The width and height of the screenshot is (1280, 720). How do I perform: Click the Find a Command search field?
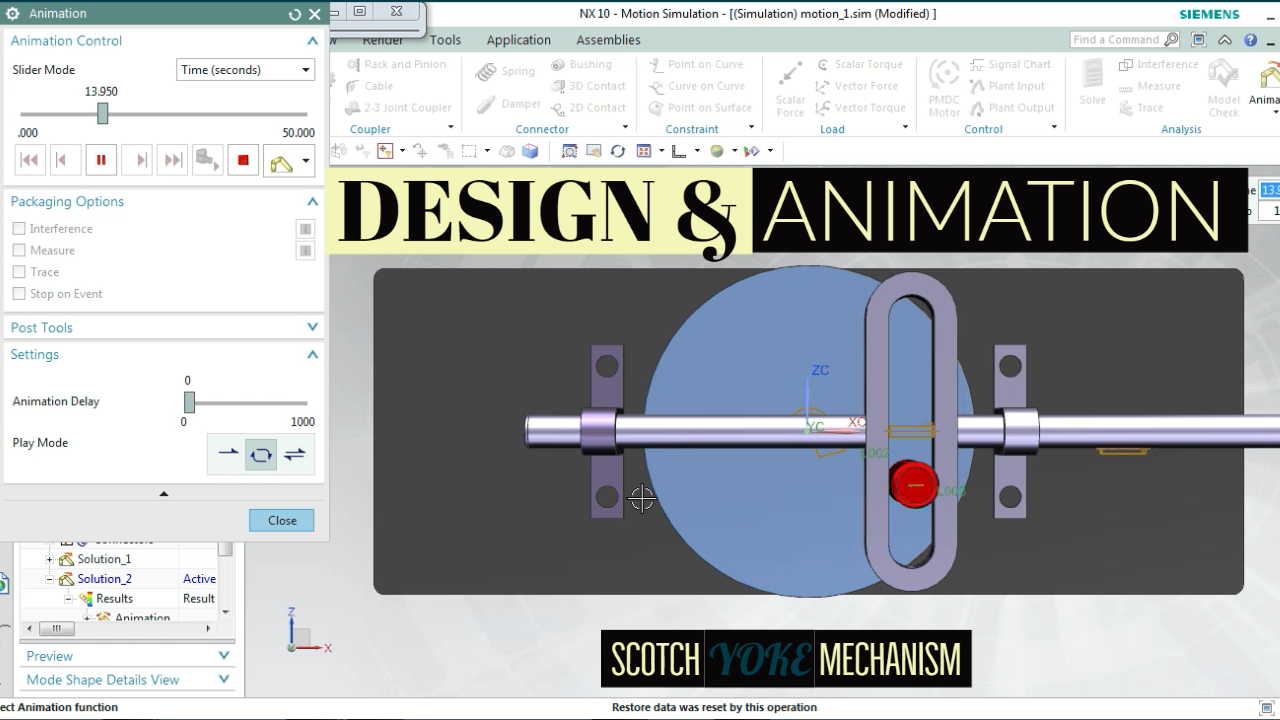[x=1116, y=40]
